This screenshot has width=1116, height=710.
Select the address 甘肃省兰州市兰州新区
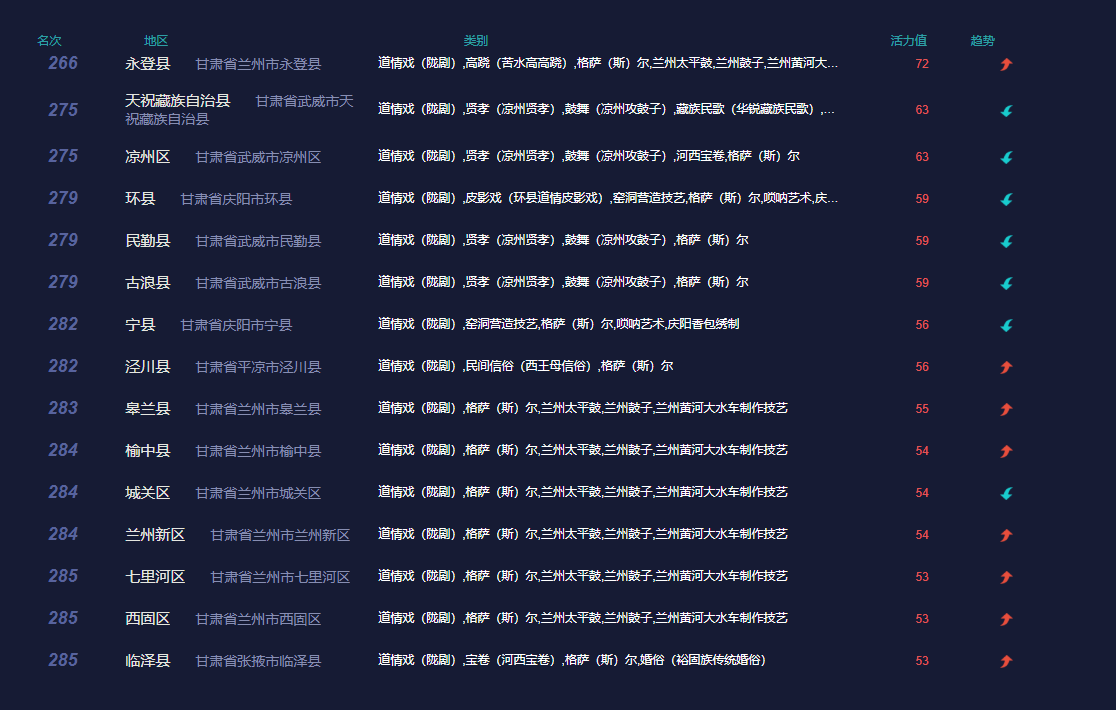pos(280,533)
